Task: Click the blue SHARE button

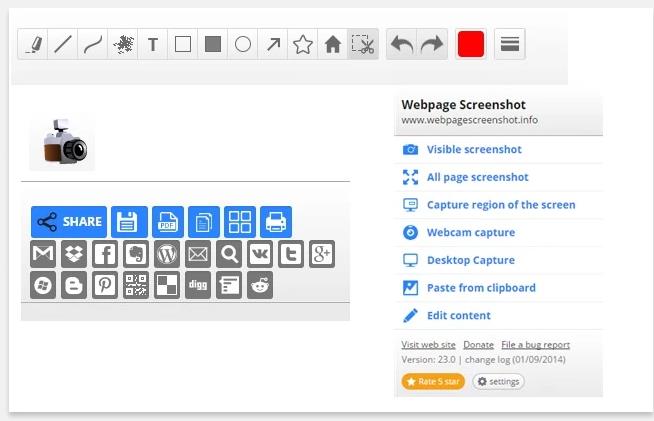Action: tap(69, 222)
